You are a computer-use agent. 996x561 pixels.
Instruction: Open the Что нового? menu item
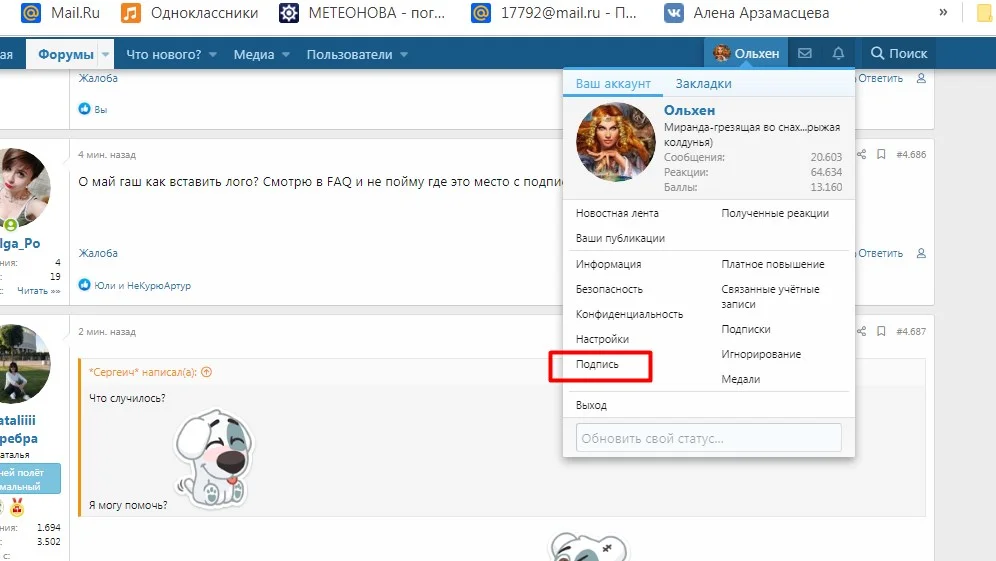click(x=163, y=55)
